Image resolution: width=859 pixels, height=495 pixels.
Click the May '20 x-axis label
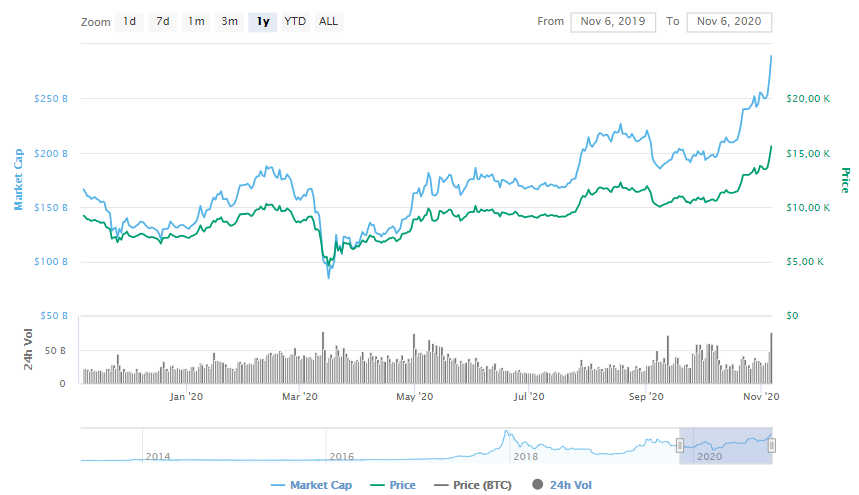[x=414, y=396]
